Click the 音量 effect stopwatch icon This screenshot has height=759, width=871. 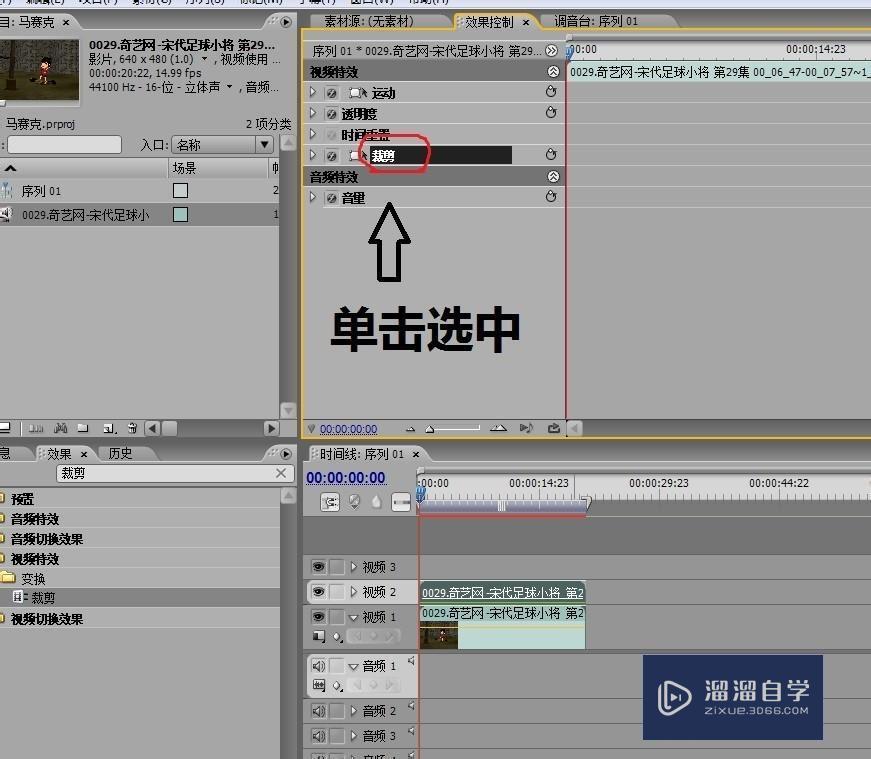point(550,197)
